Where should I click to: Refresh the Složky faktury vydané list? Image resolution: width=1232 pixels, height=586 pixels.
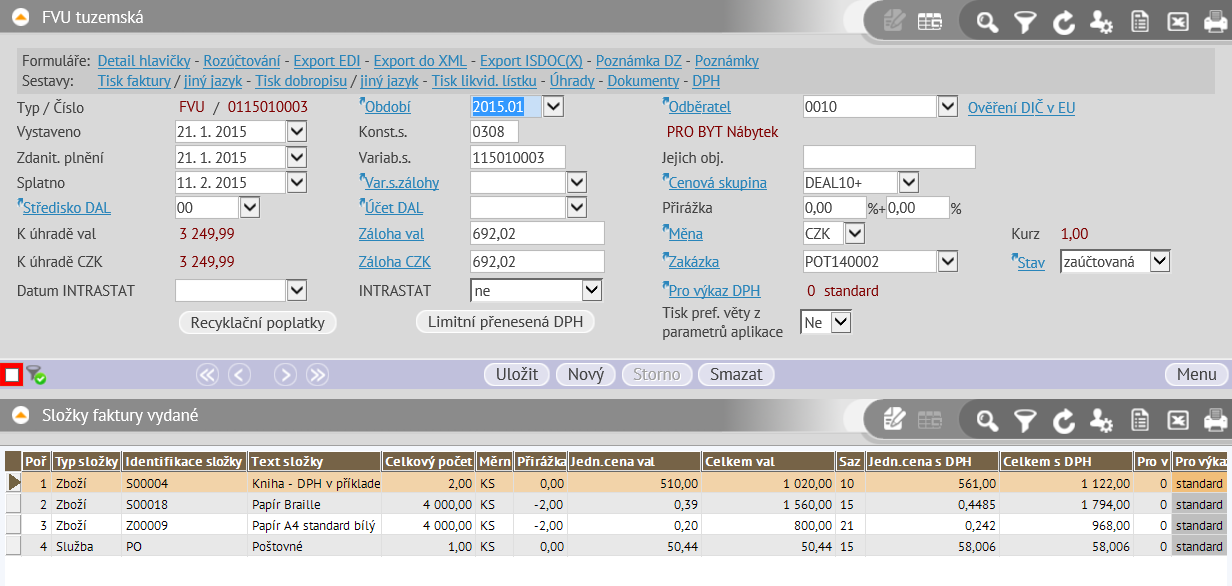(x=1063, y=420)
